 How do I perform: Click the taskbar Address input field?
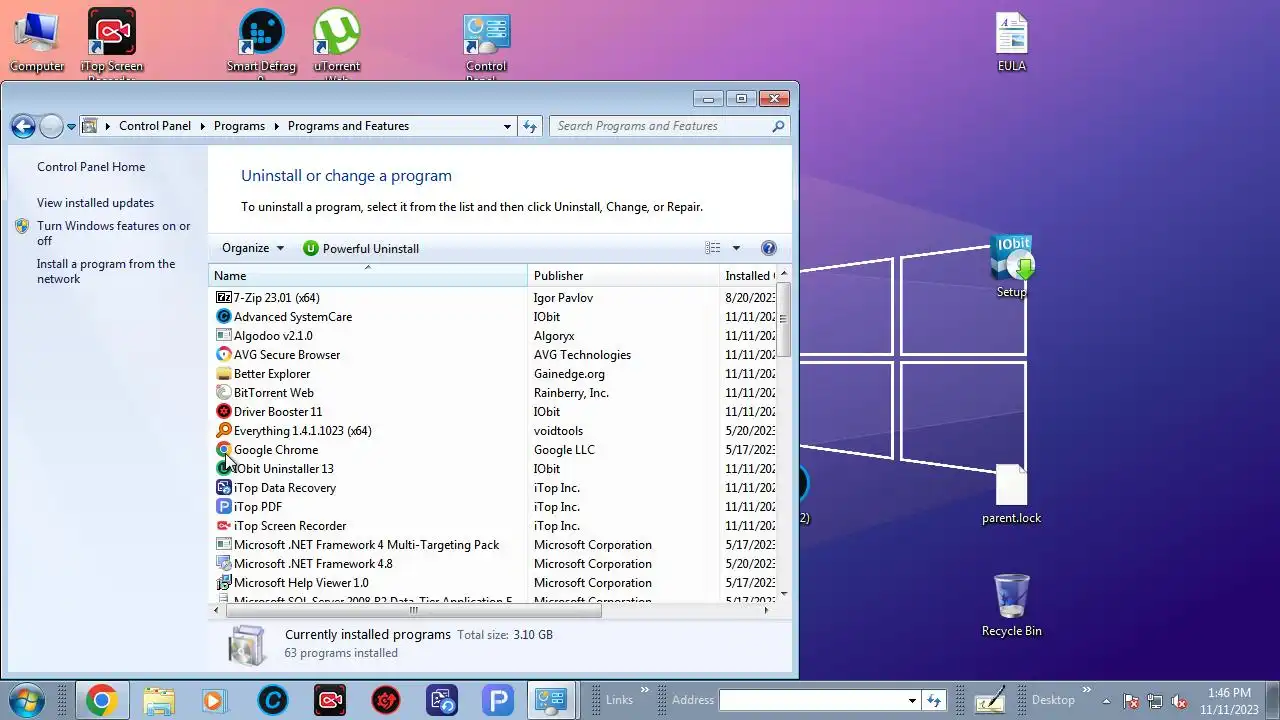[812, 700]
